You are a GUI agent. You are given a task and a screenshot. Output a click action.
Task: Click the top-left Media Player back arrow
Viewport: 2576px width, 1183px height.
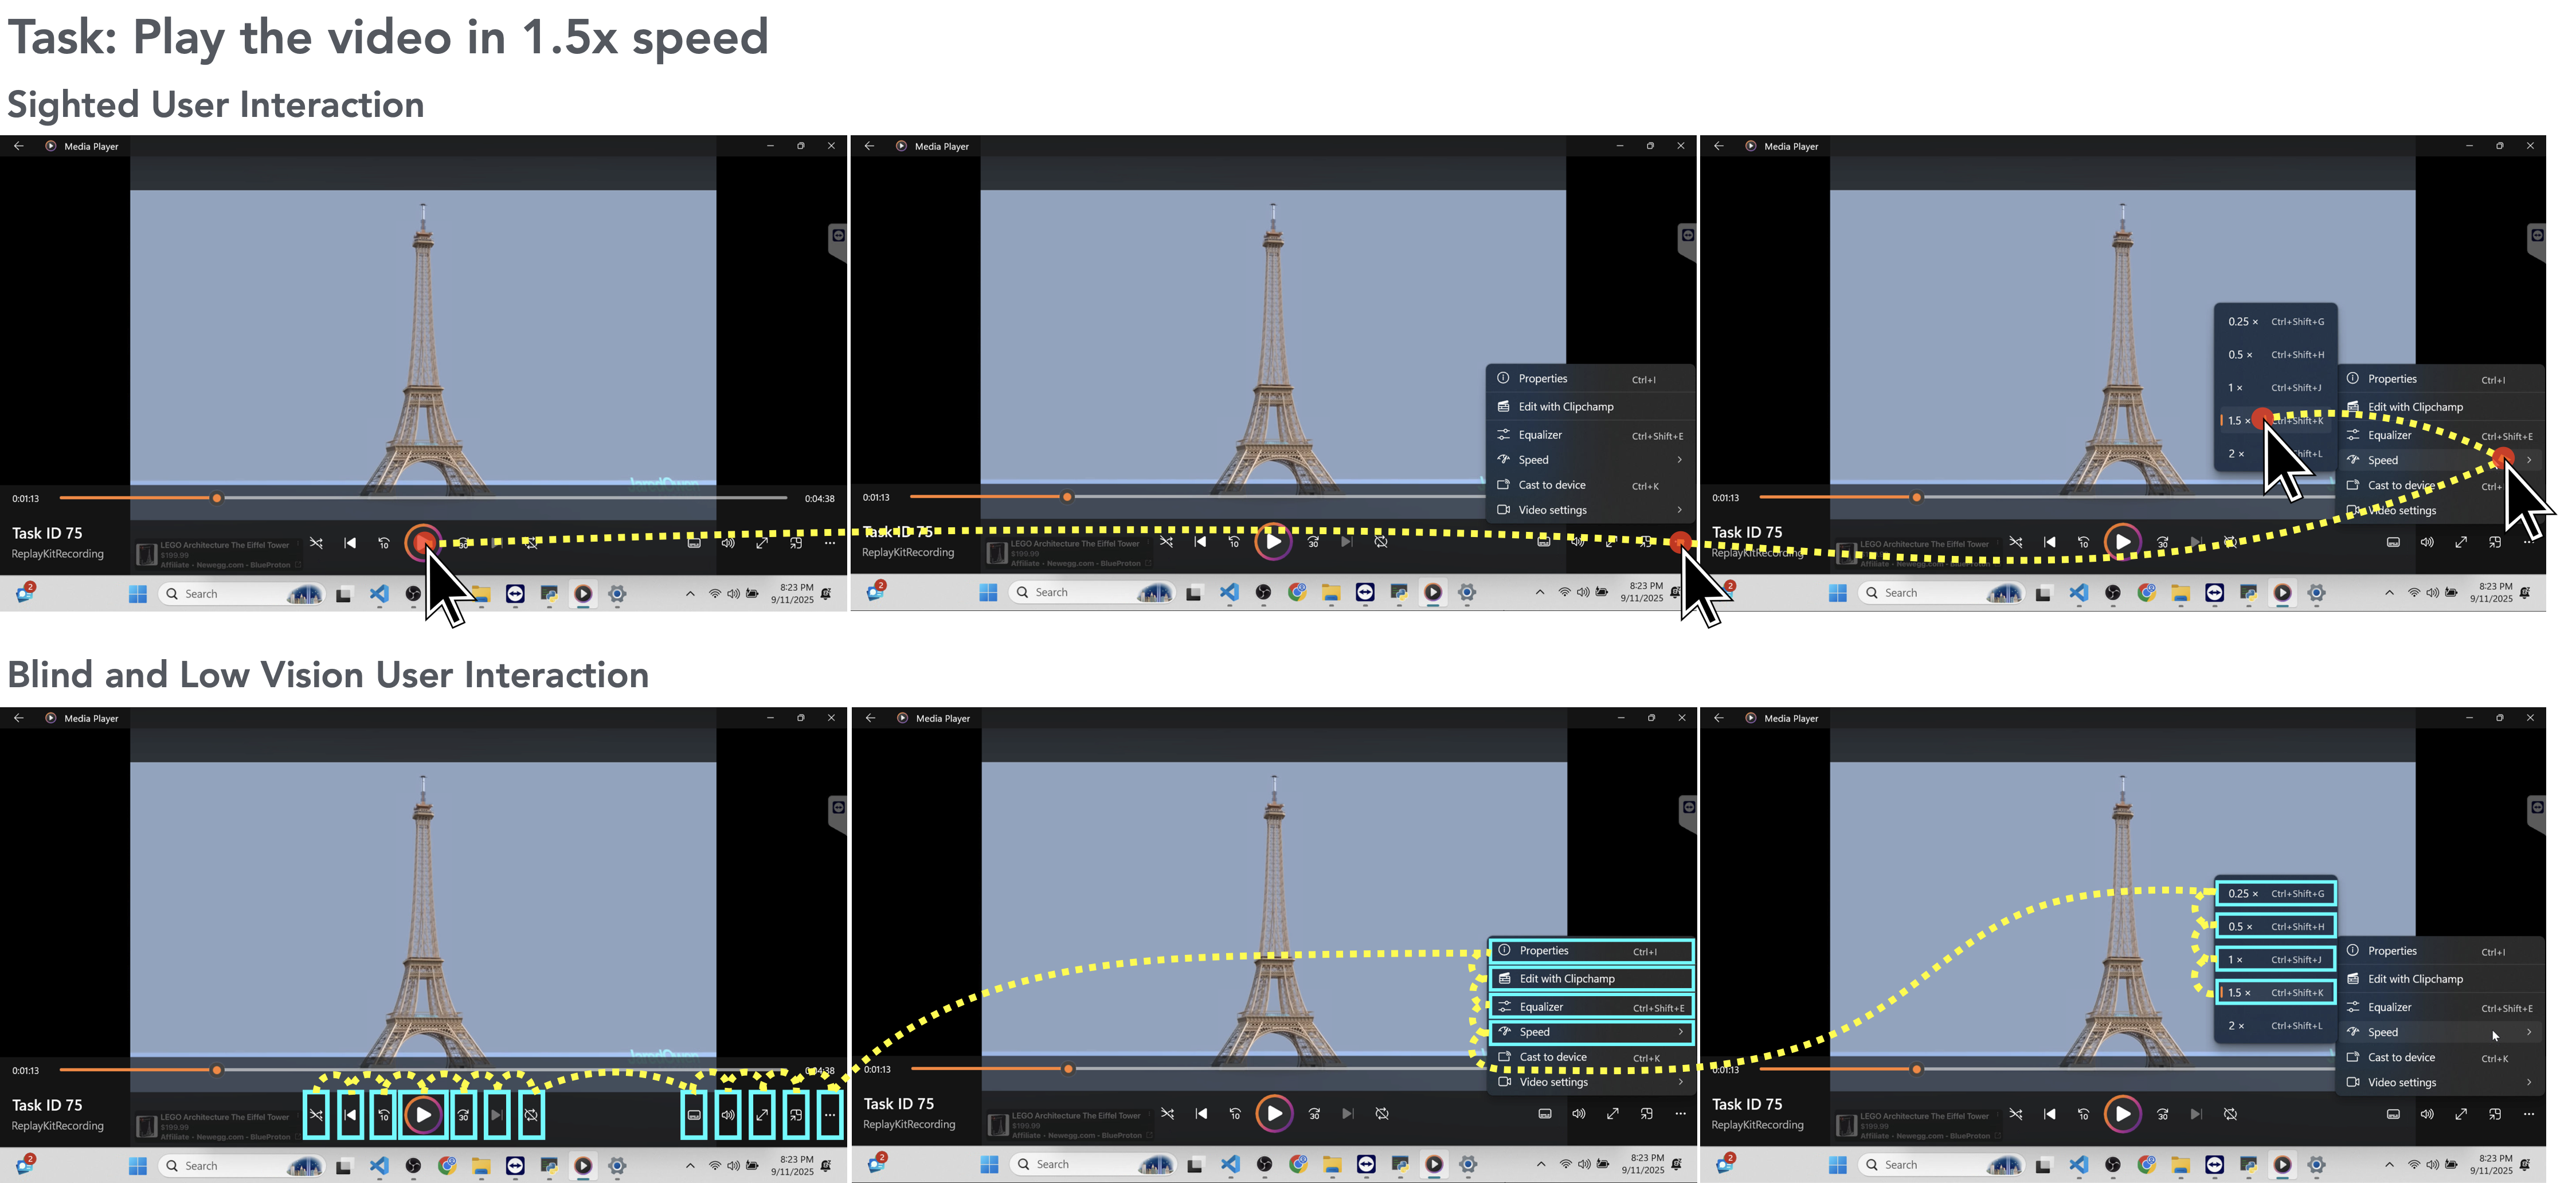pyautogui.click(x=18, y=146)
